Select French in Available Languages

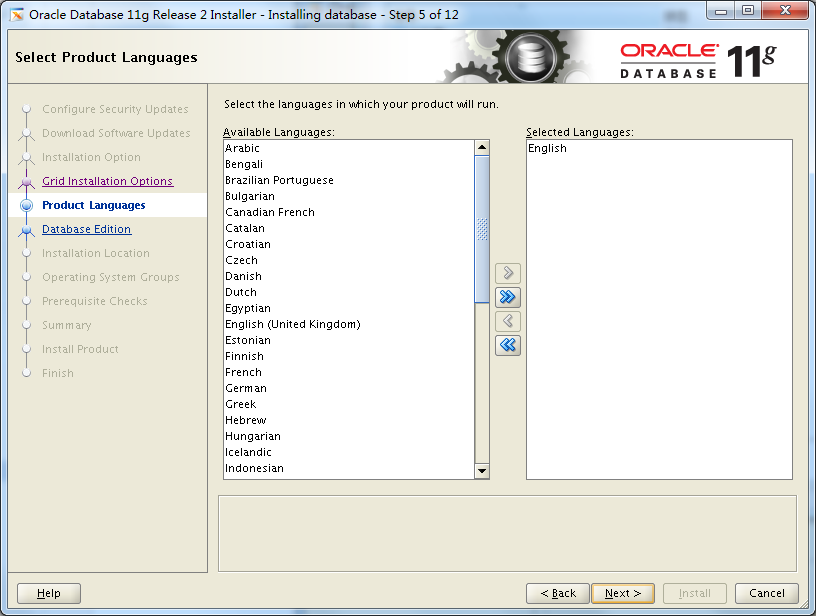coord(243,371)
